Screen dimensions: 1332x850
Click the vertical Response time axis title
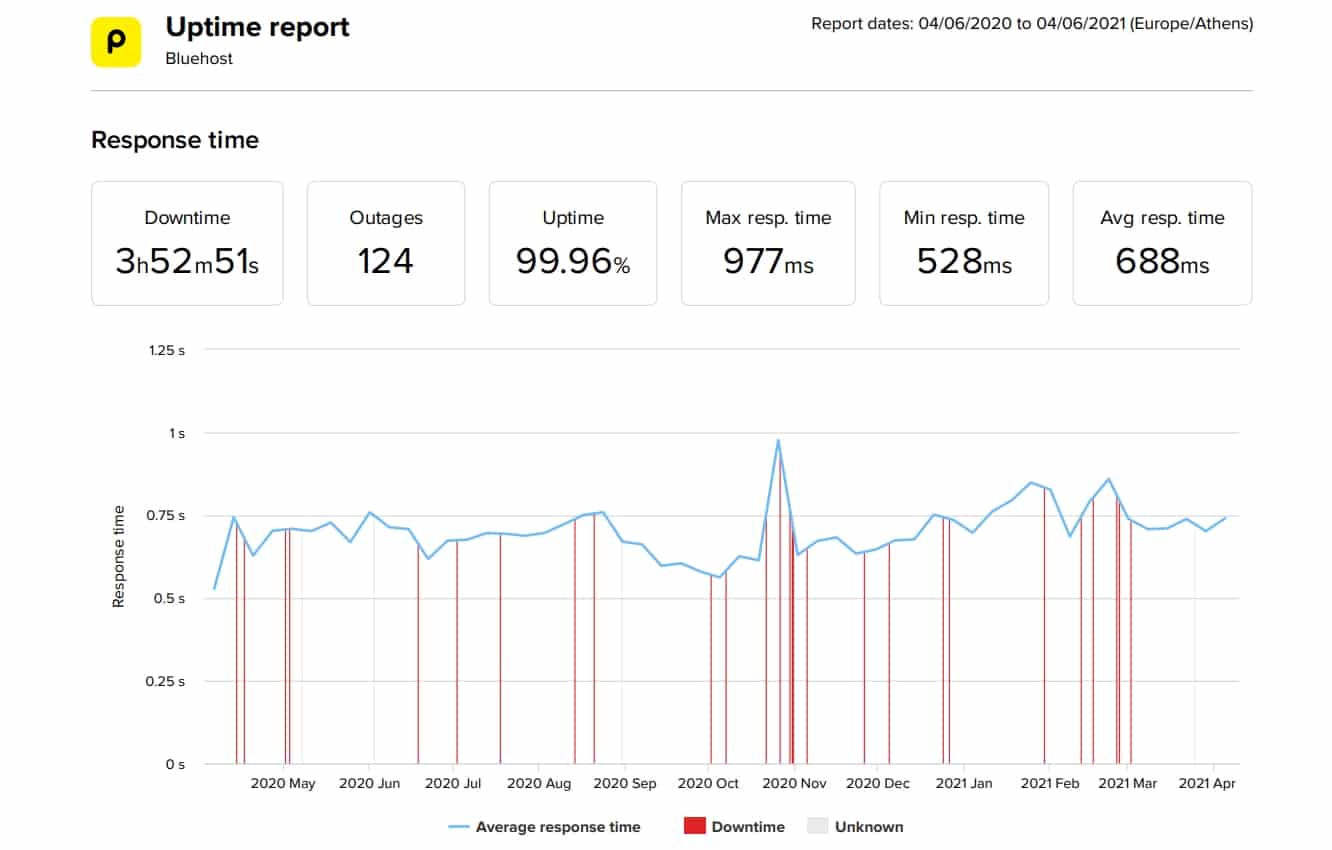coord(118,557)
